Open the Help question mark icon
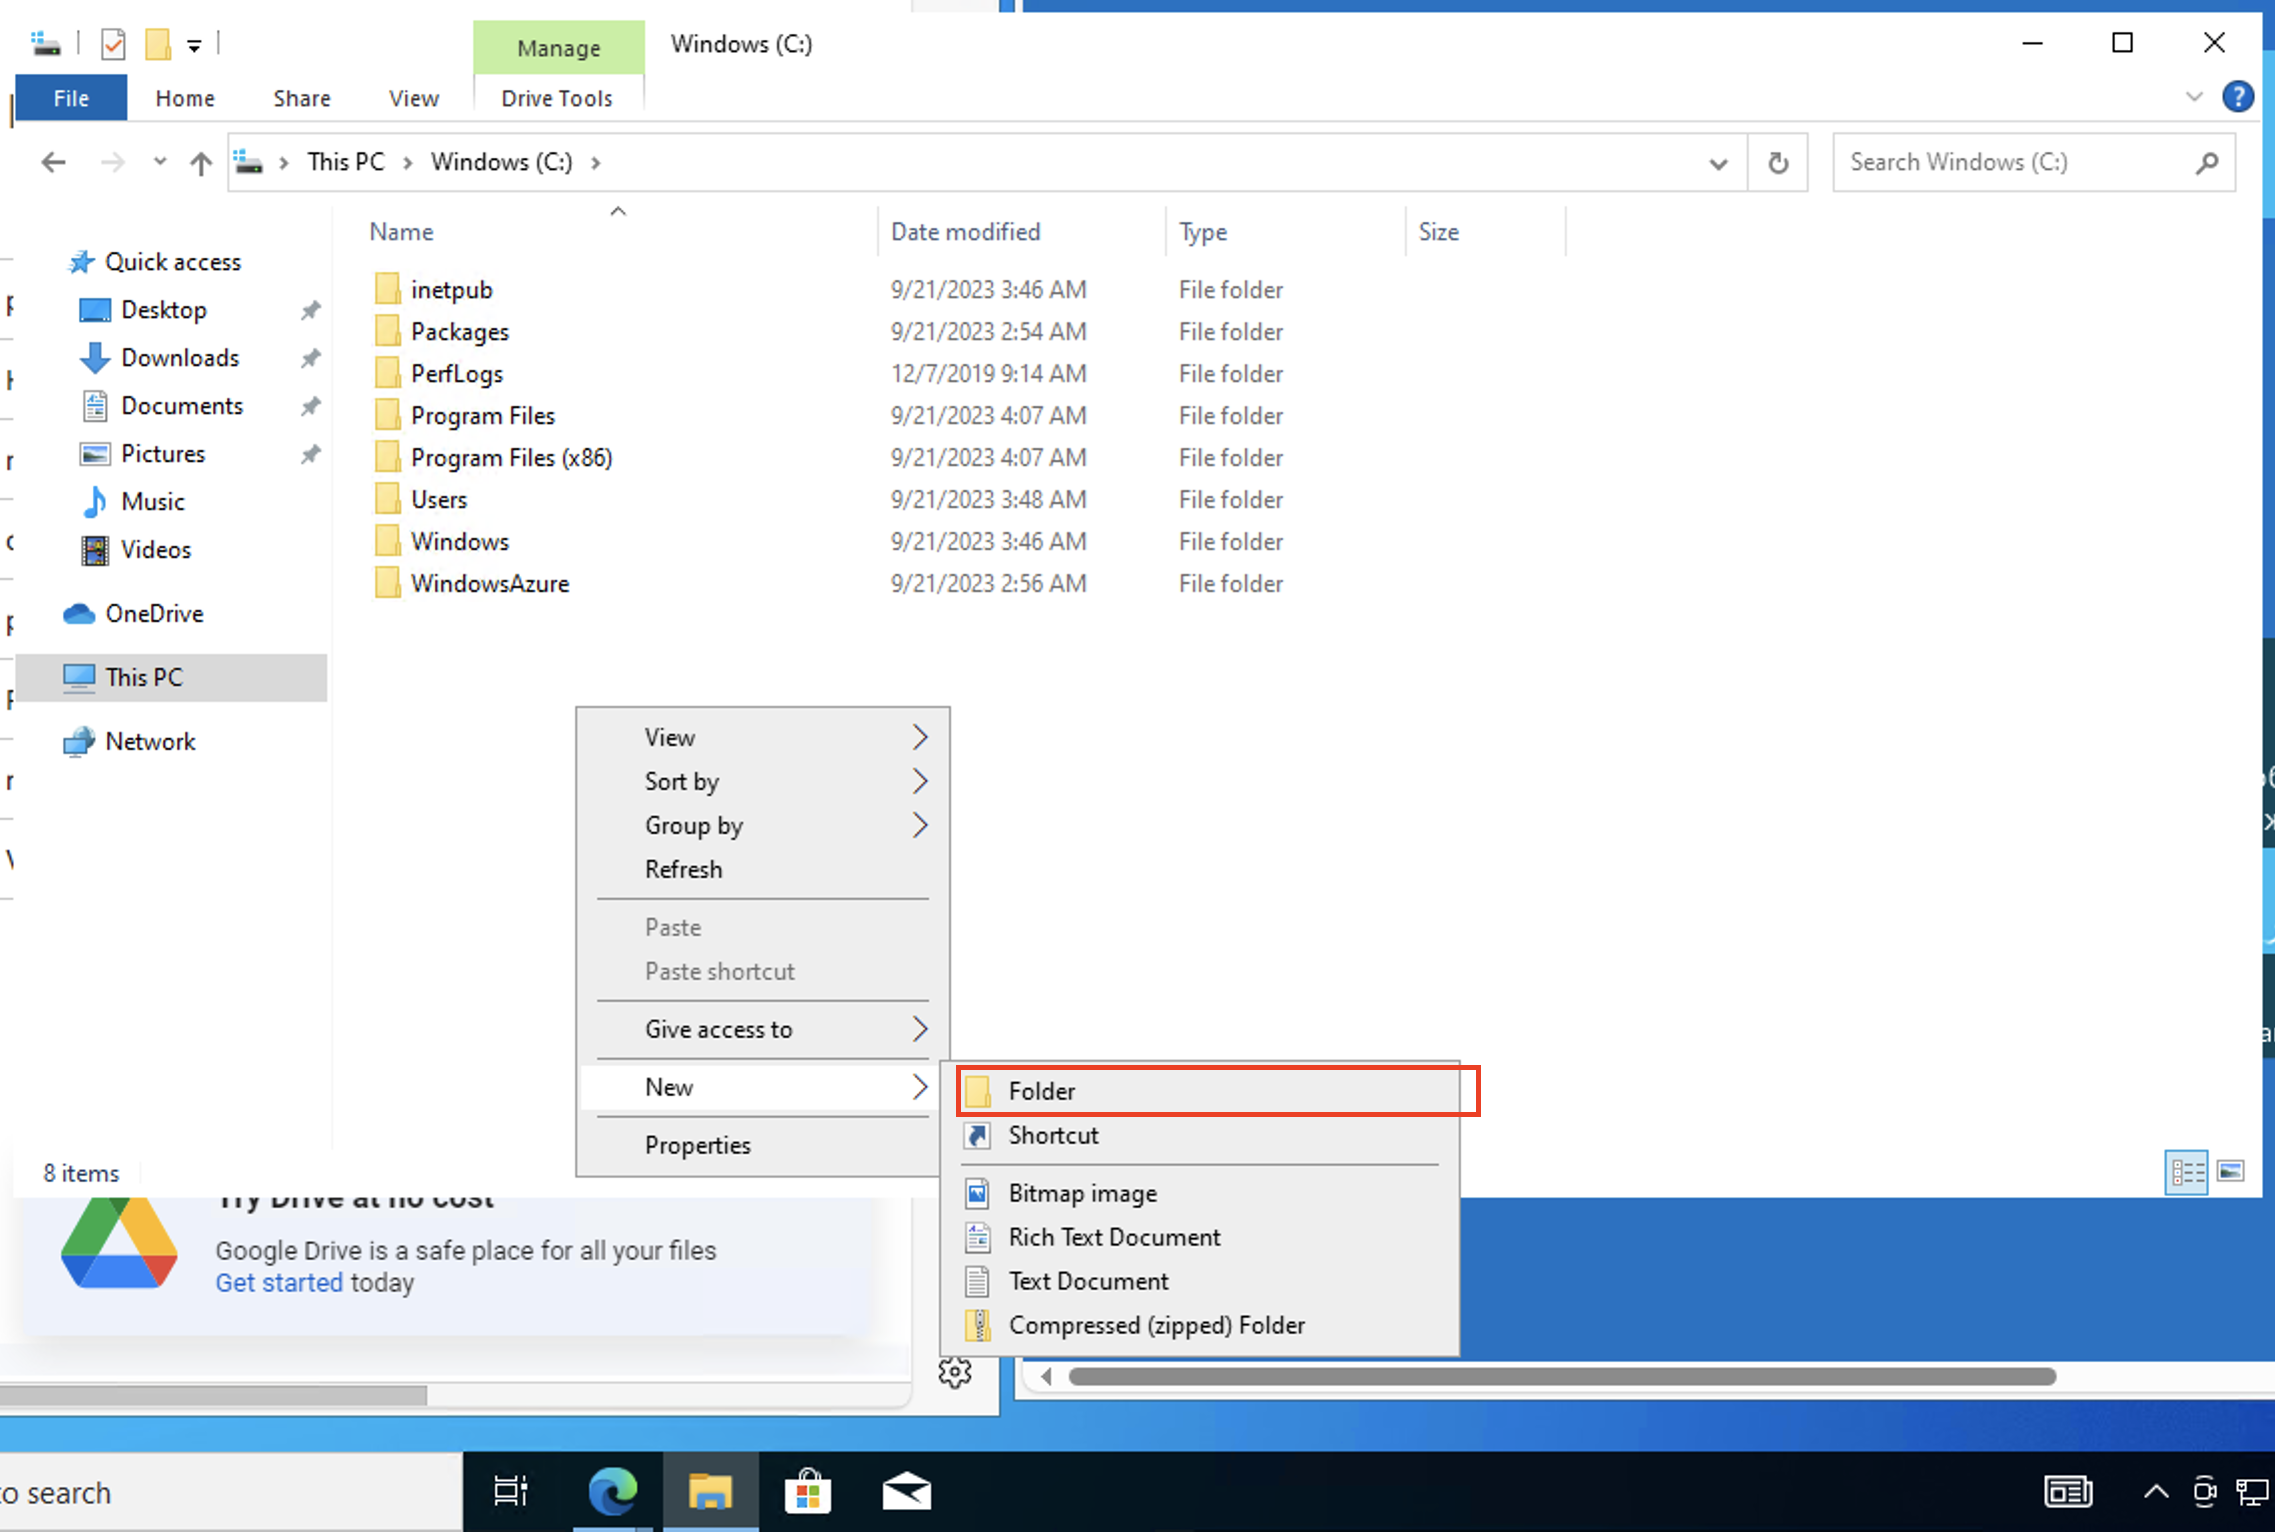 coord(2237,97)
